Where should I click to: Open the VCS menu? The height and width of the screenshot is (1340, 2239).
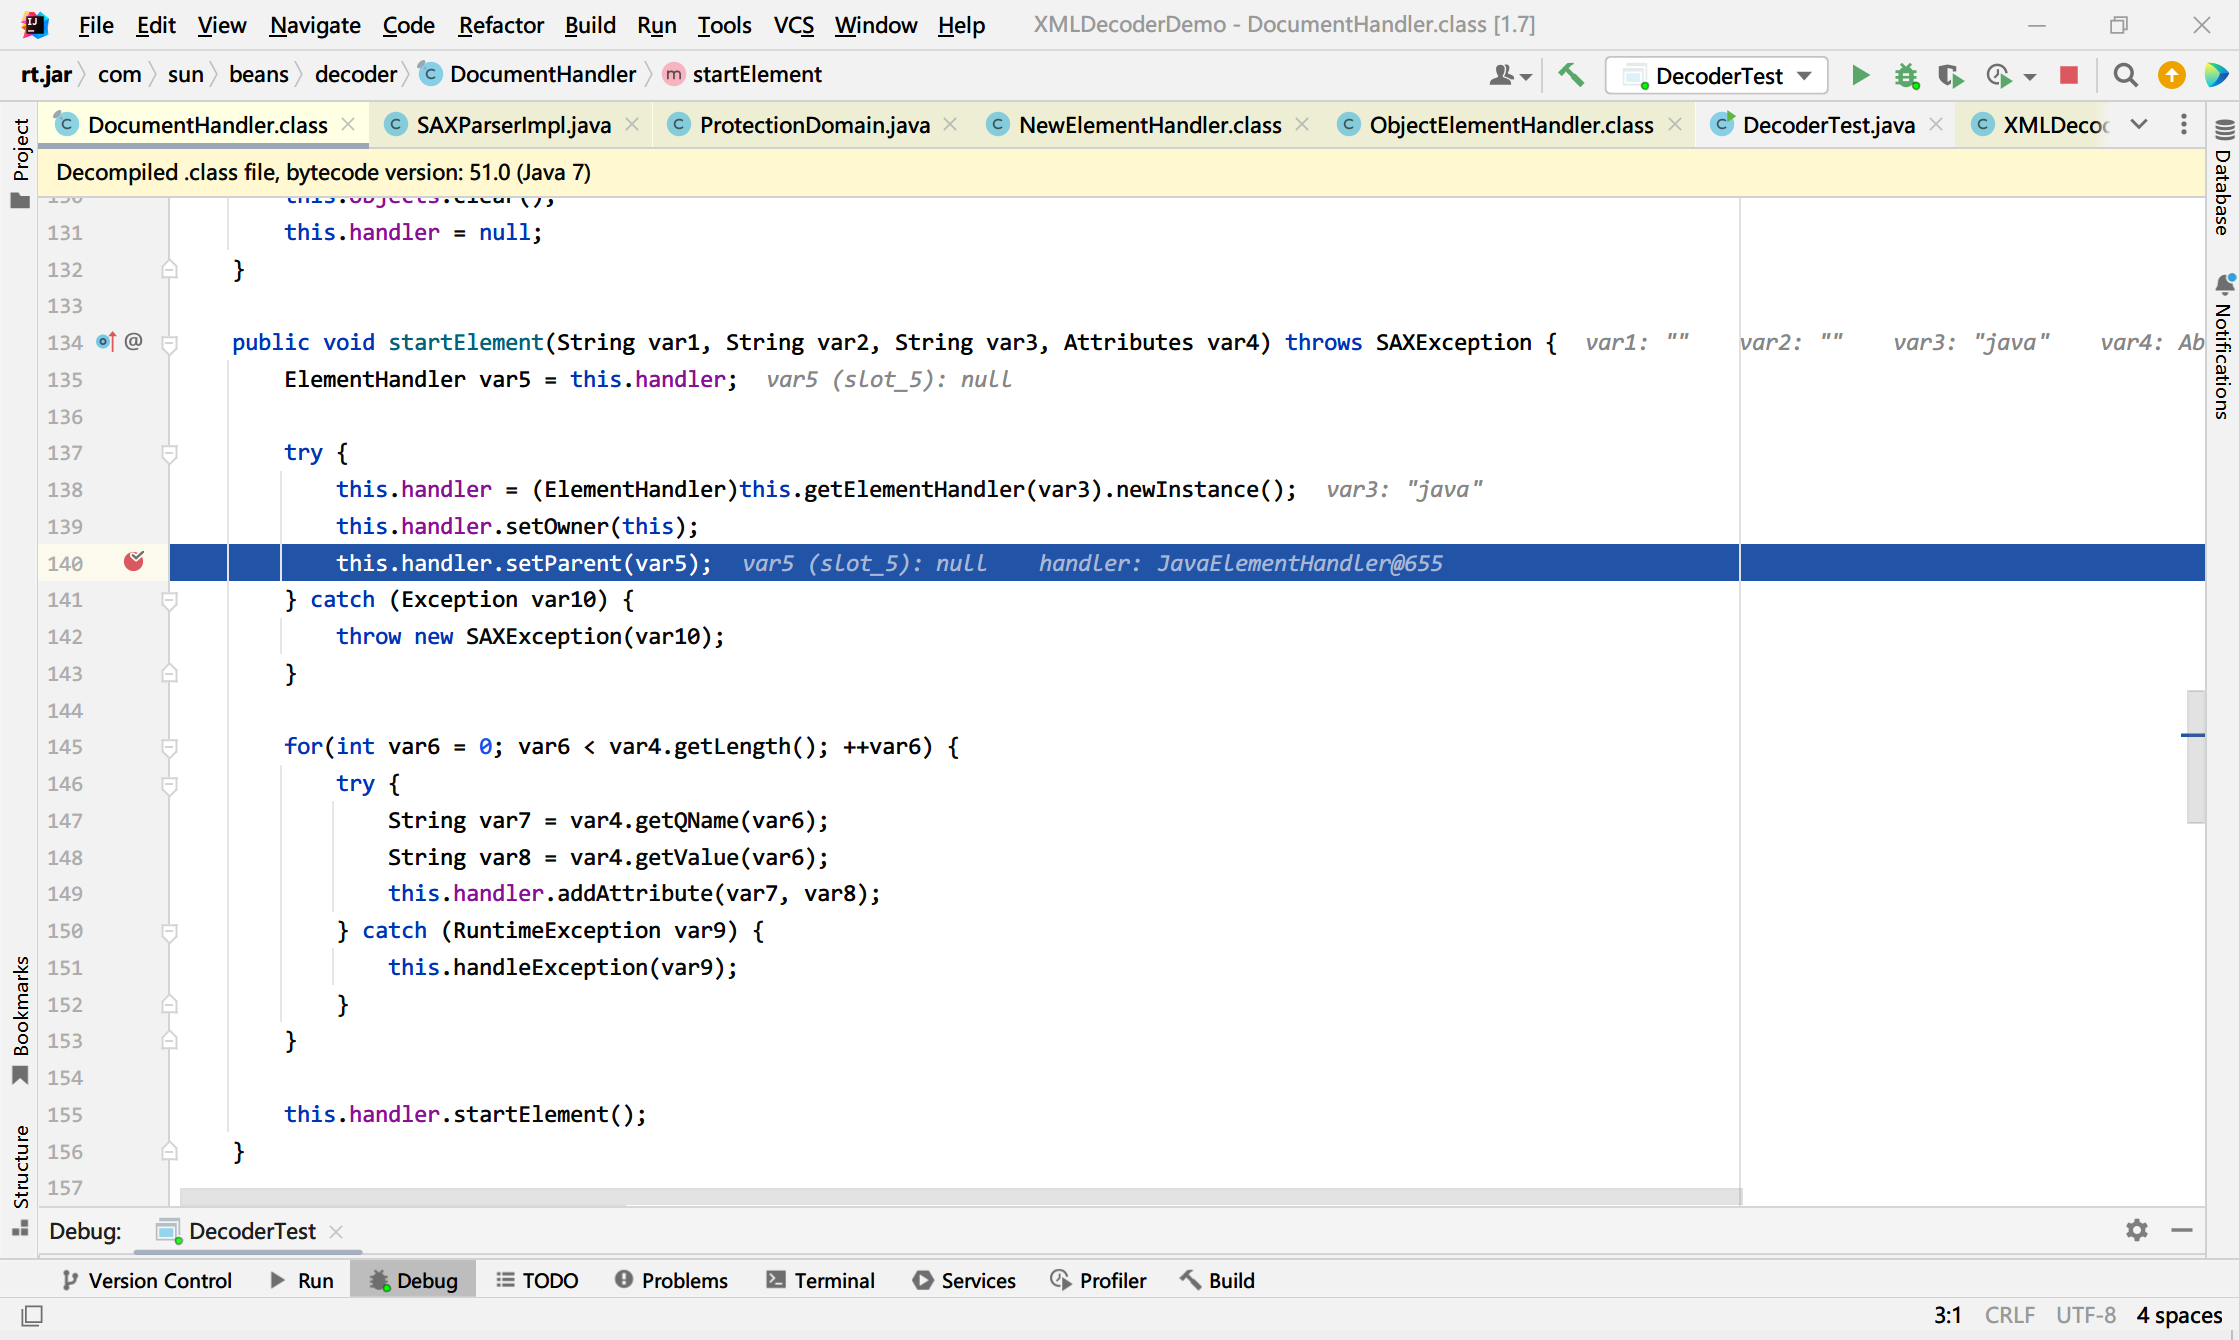pos(793,25)
